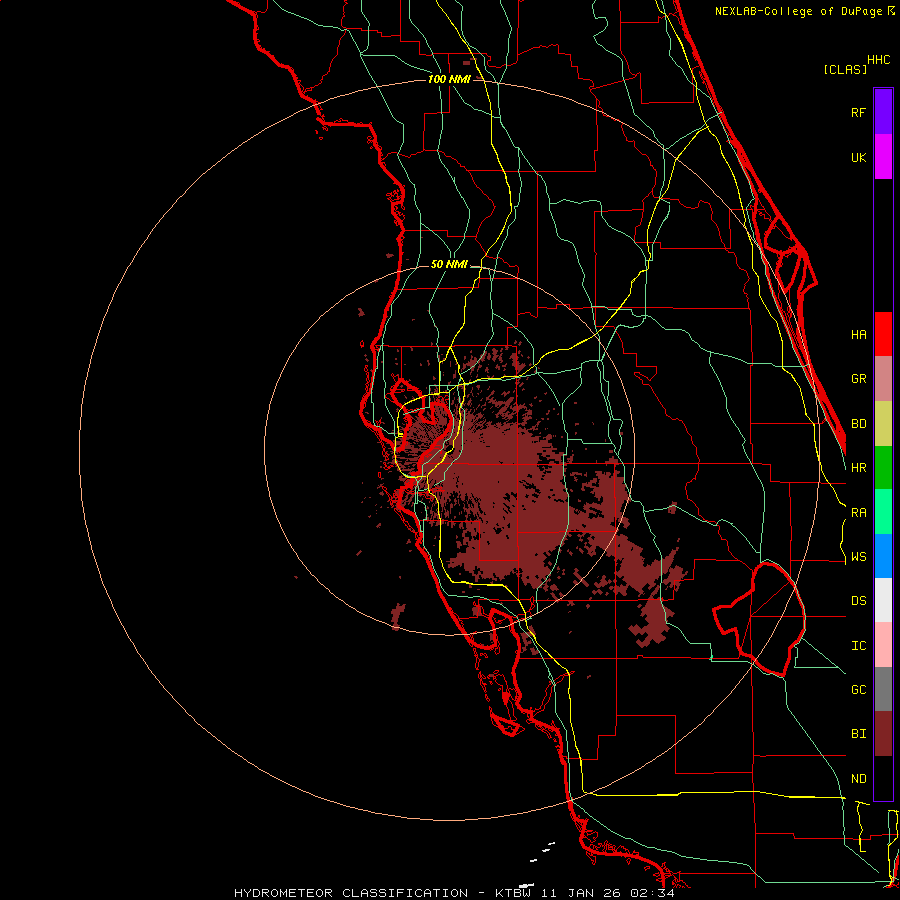Click the HR legend label
The image size is (900, 900).
coord(858,468)
